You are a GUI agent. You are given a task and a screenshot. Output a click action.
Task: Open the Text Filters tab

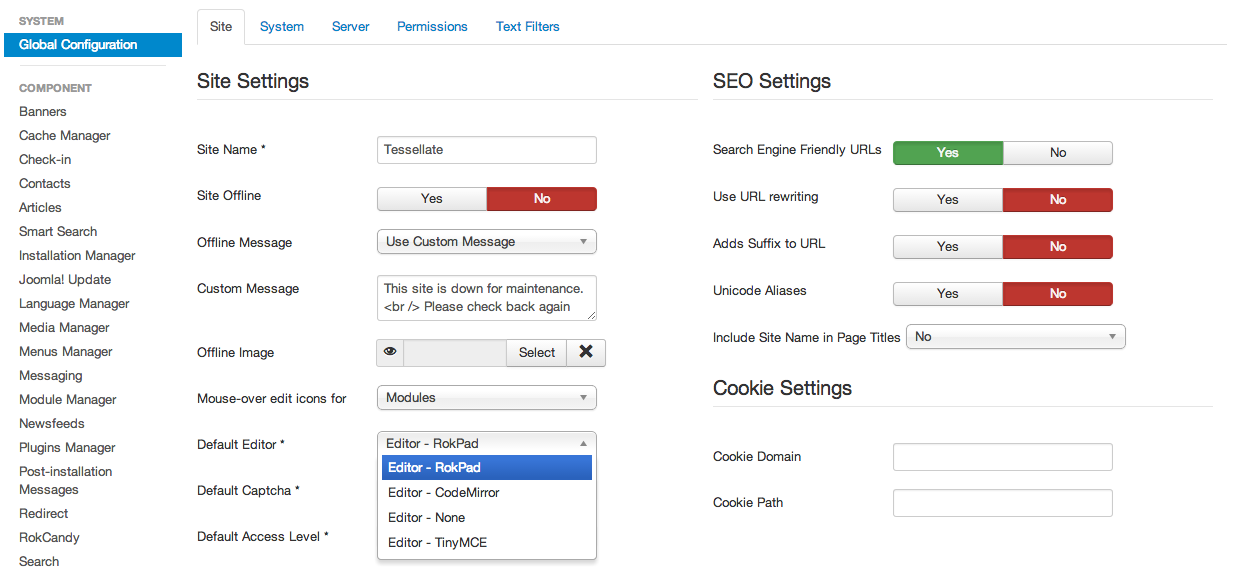tap(527, 27)
